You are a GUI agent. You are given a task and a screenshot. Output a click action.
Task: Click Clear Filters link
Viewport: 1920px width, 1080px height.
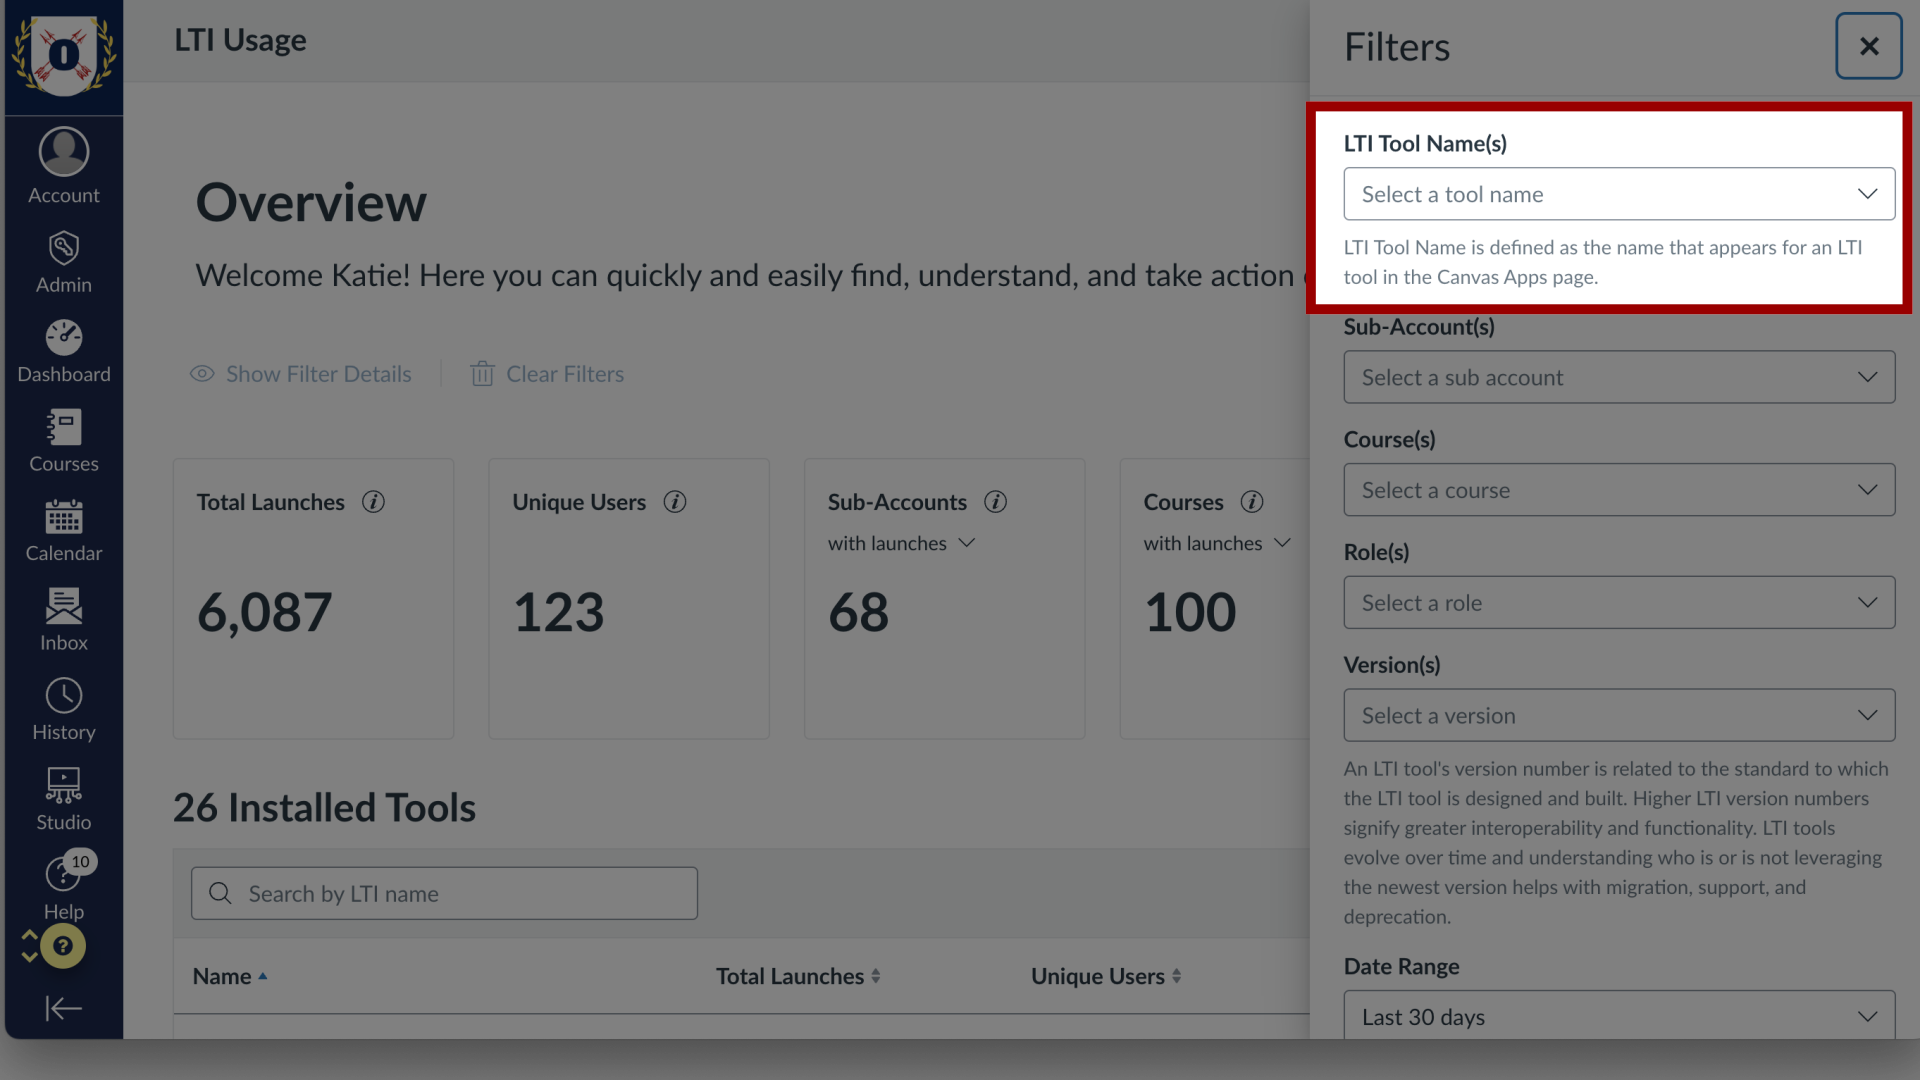pyautogui.click(x=564, y=373)
